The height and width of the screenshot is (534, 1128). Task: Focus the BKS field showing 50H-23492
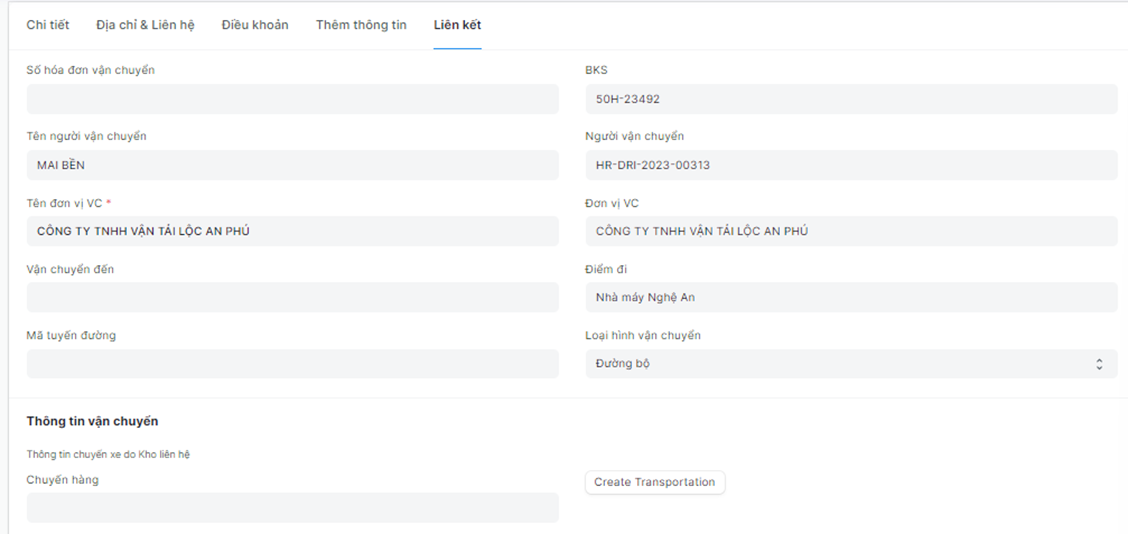click(x=850, y=99)
